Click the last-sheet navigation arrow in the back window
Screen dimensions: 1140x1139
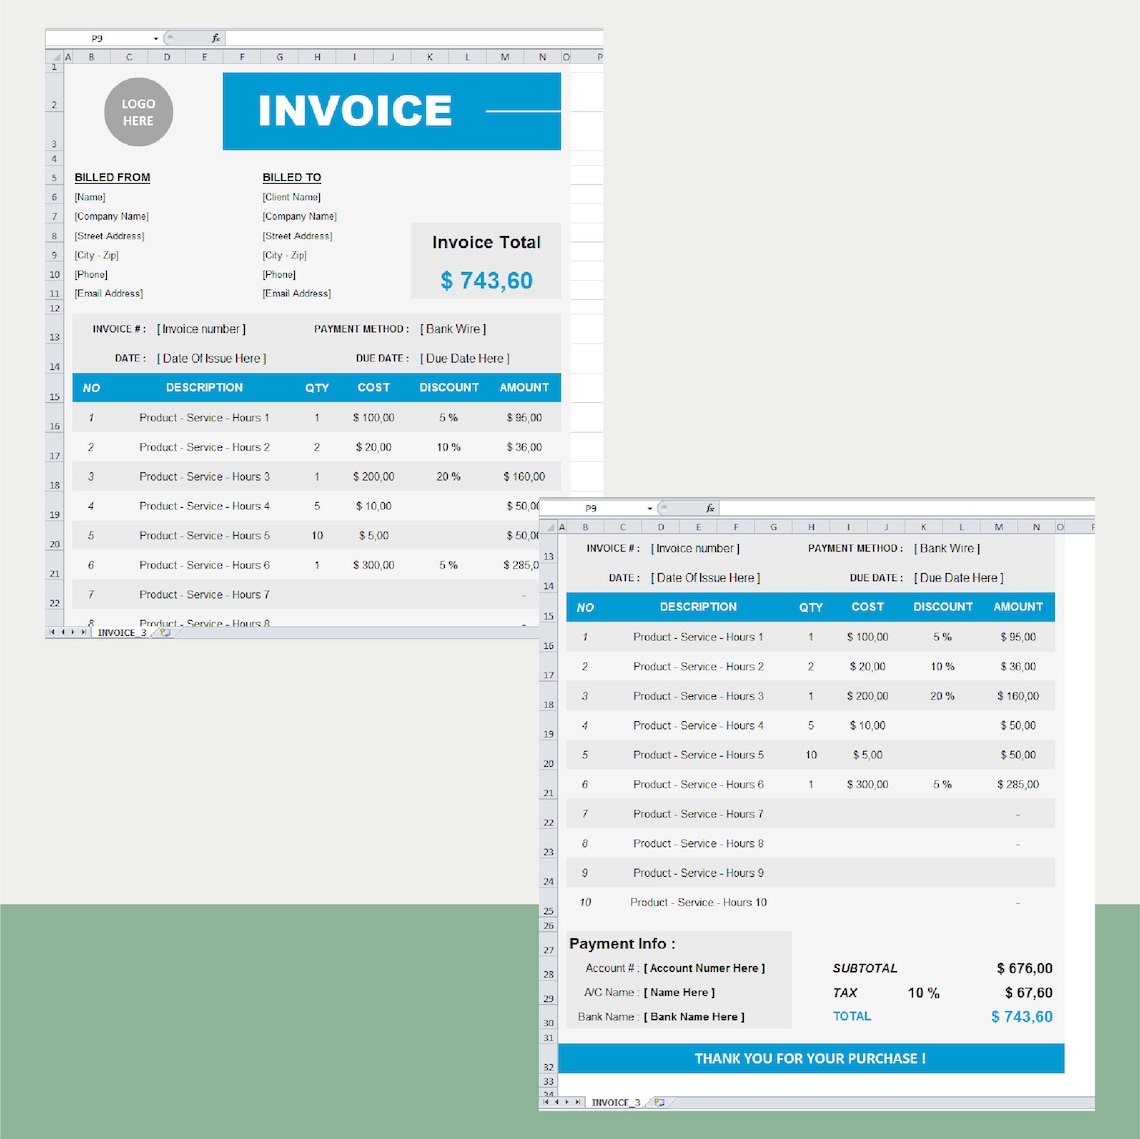coord(577,1100)
